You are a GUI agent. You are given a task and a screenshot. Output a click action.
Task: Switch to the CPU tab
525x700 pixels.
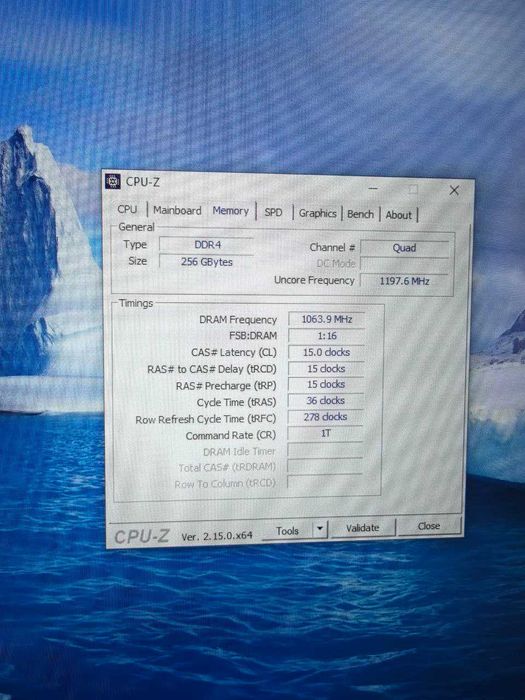[127, 209]
